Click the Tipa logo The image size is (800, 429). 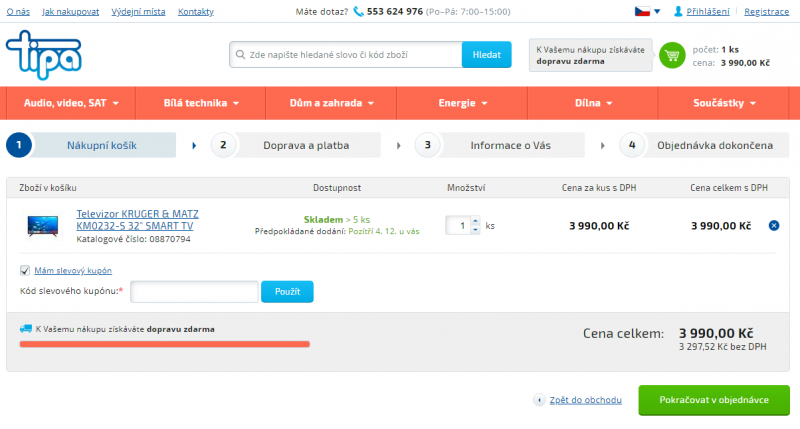pos(44,55)
